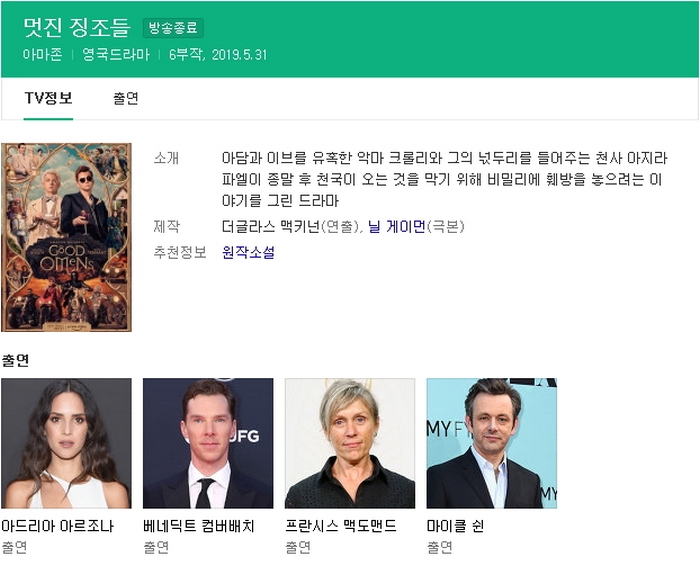Open the Good Omens poster image

[66, 237]
